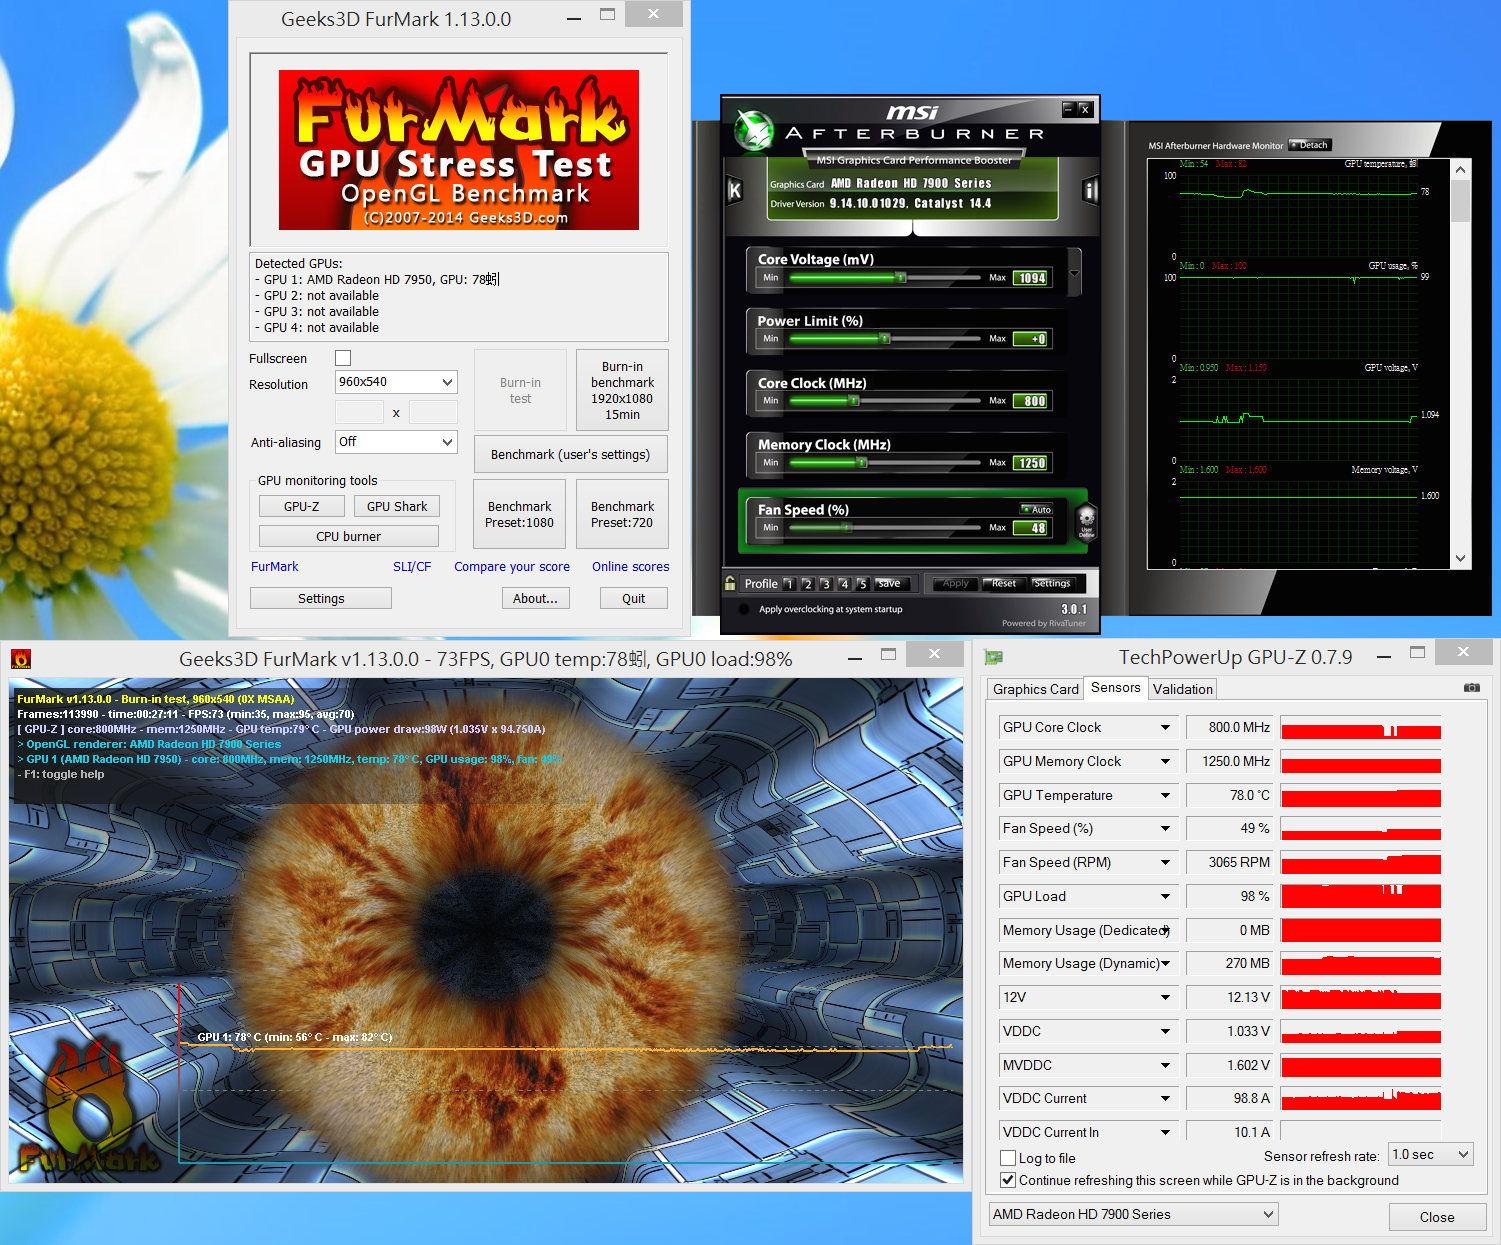1501x1245 pixels.
Task: Open the GPU Load sensor dropdown
Action: [x=1165, y=896]
